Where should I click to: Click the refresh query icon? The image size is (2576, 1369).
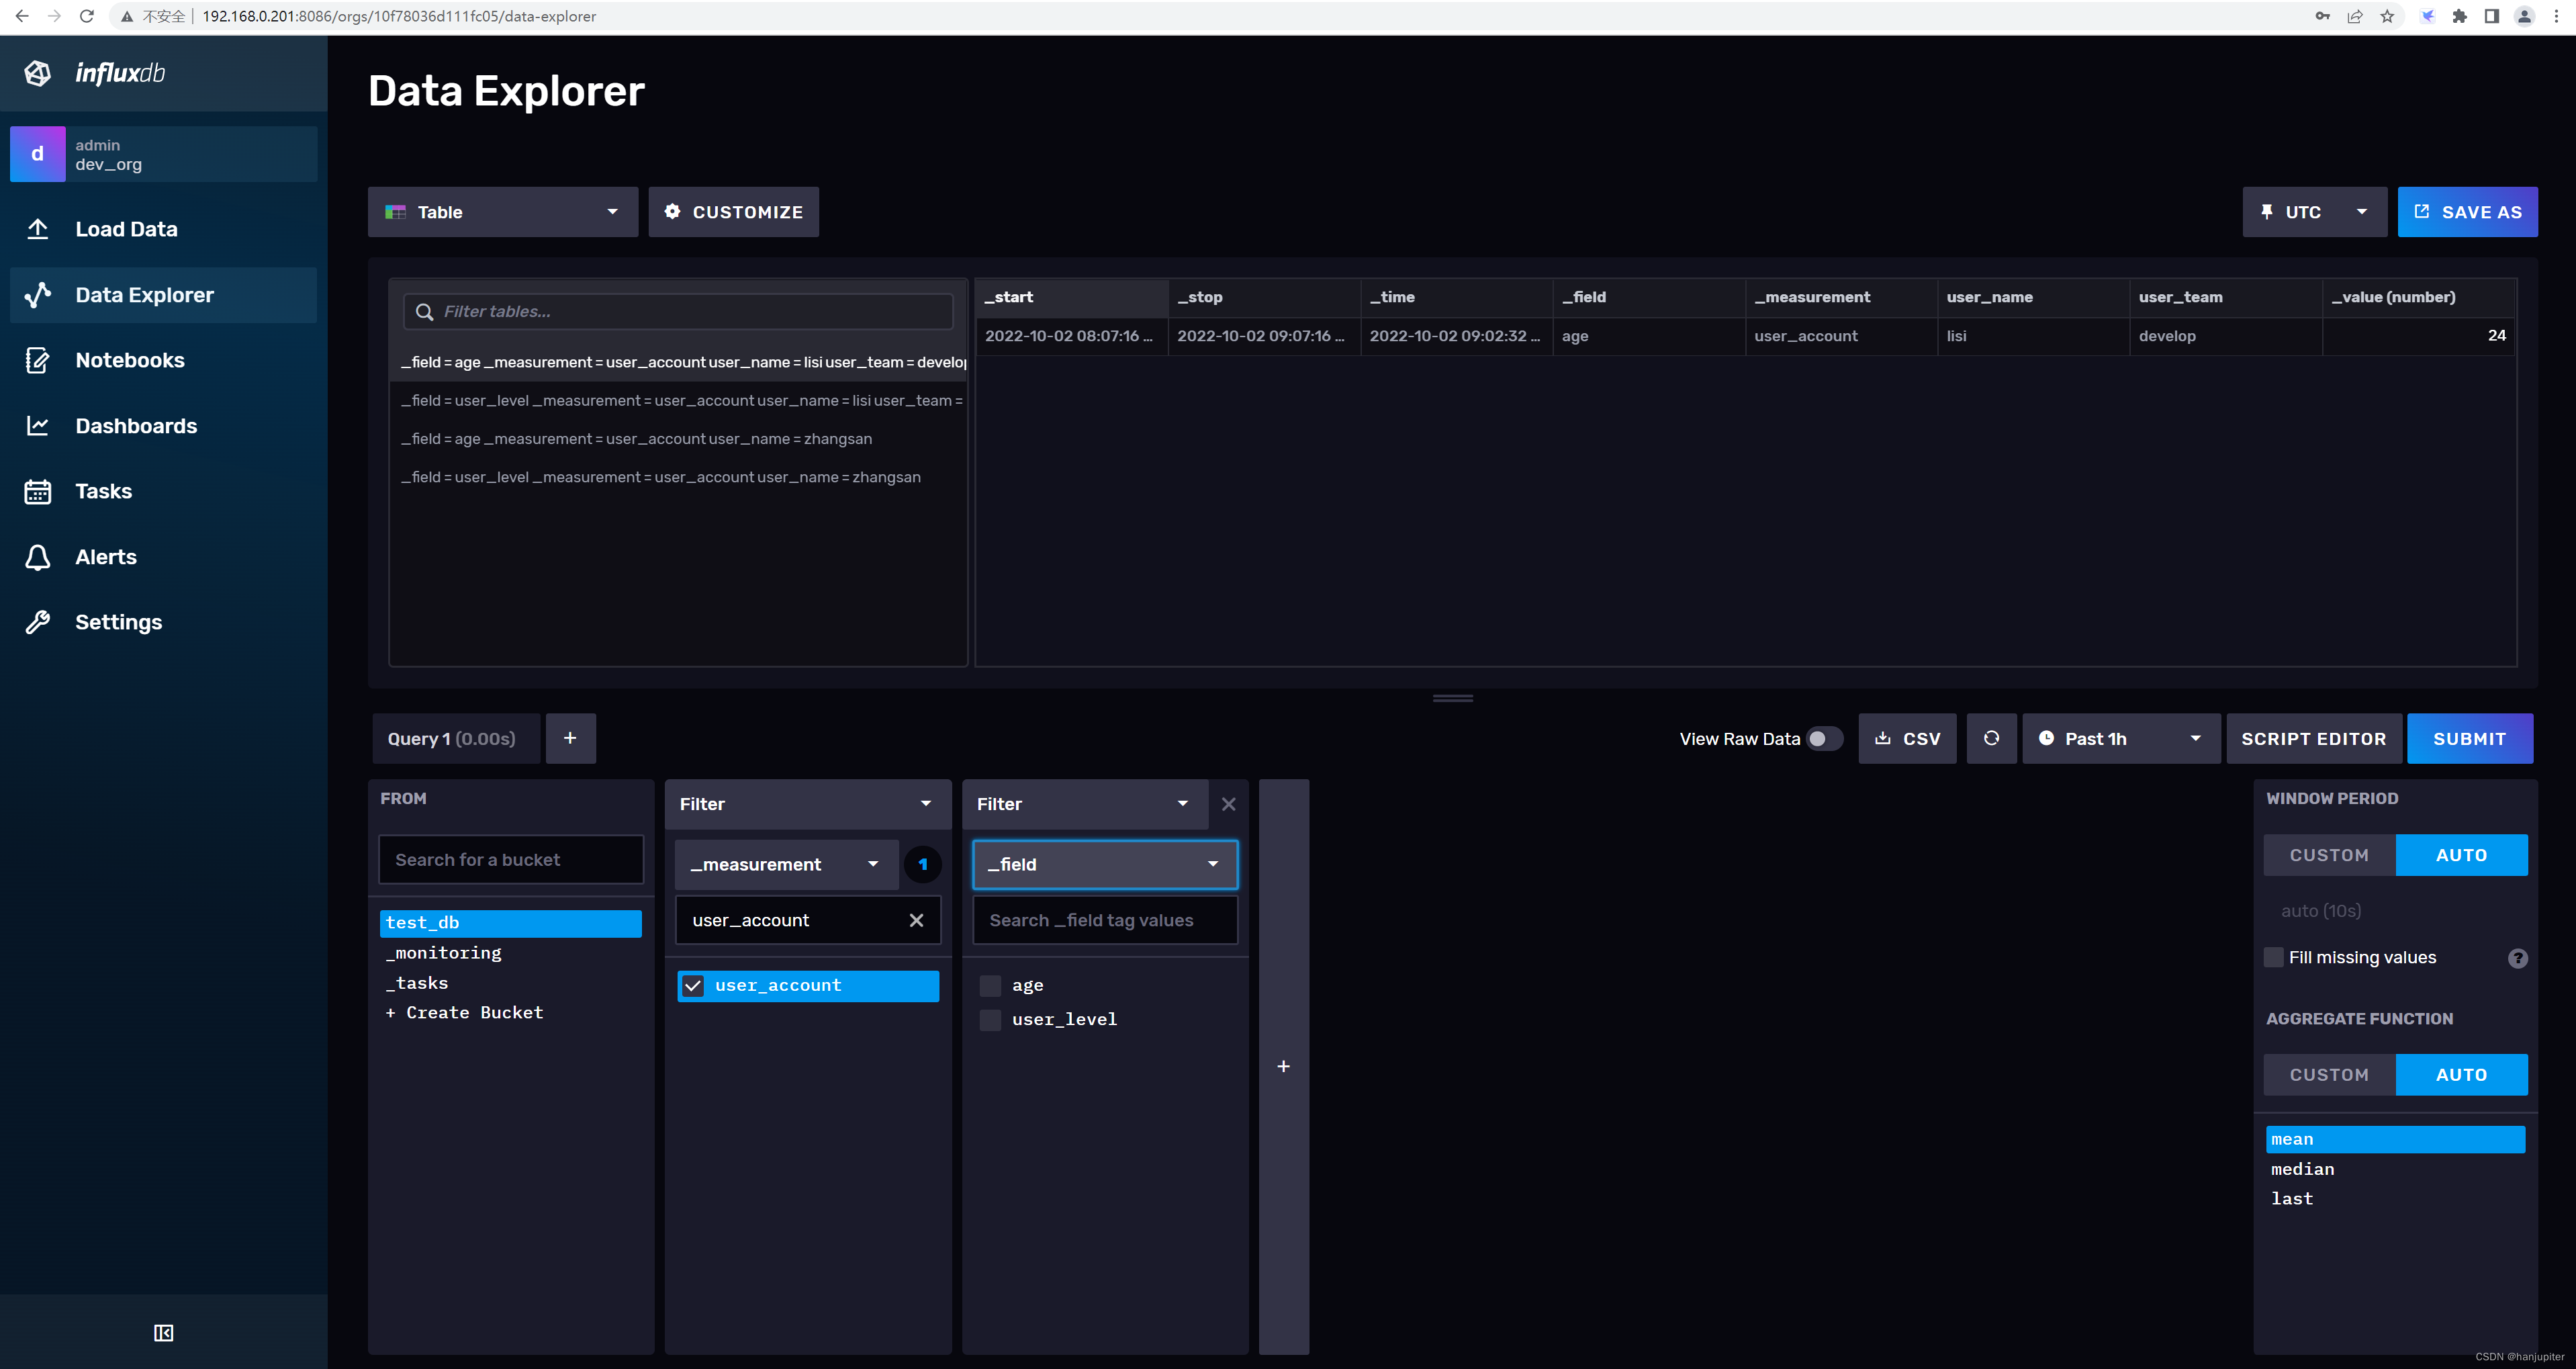[x=1991, y=738]
